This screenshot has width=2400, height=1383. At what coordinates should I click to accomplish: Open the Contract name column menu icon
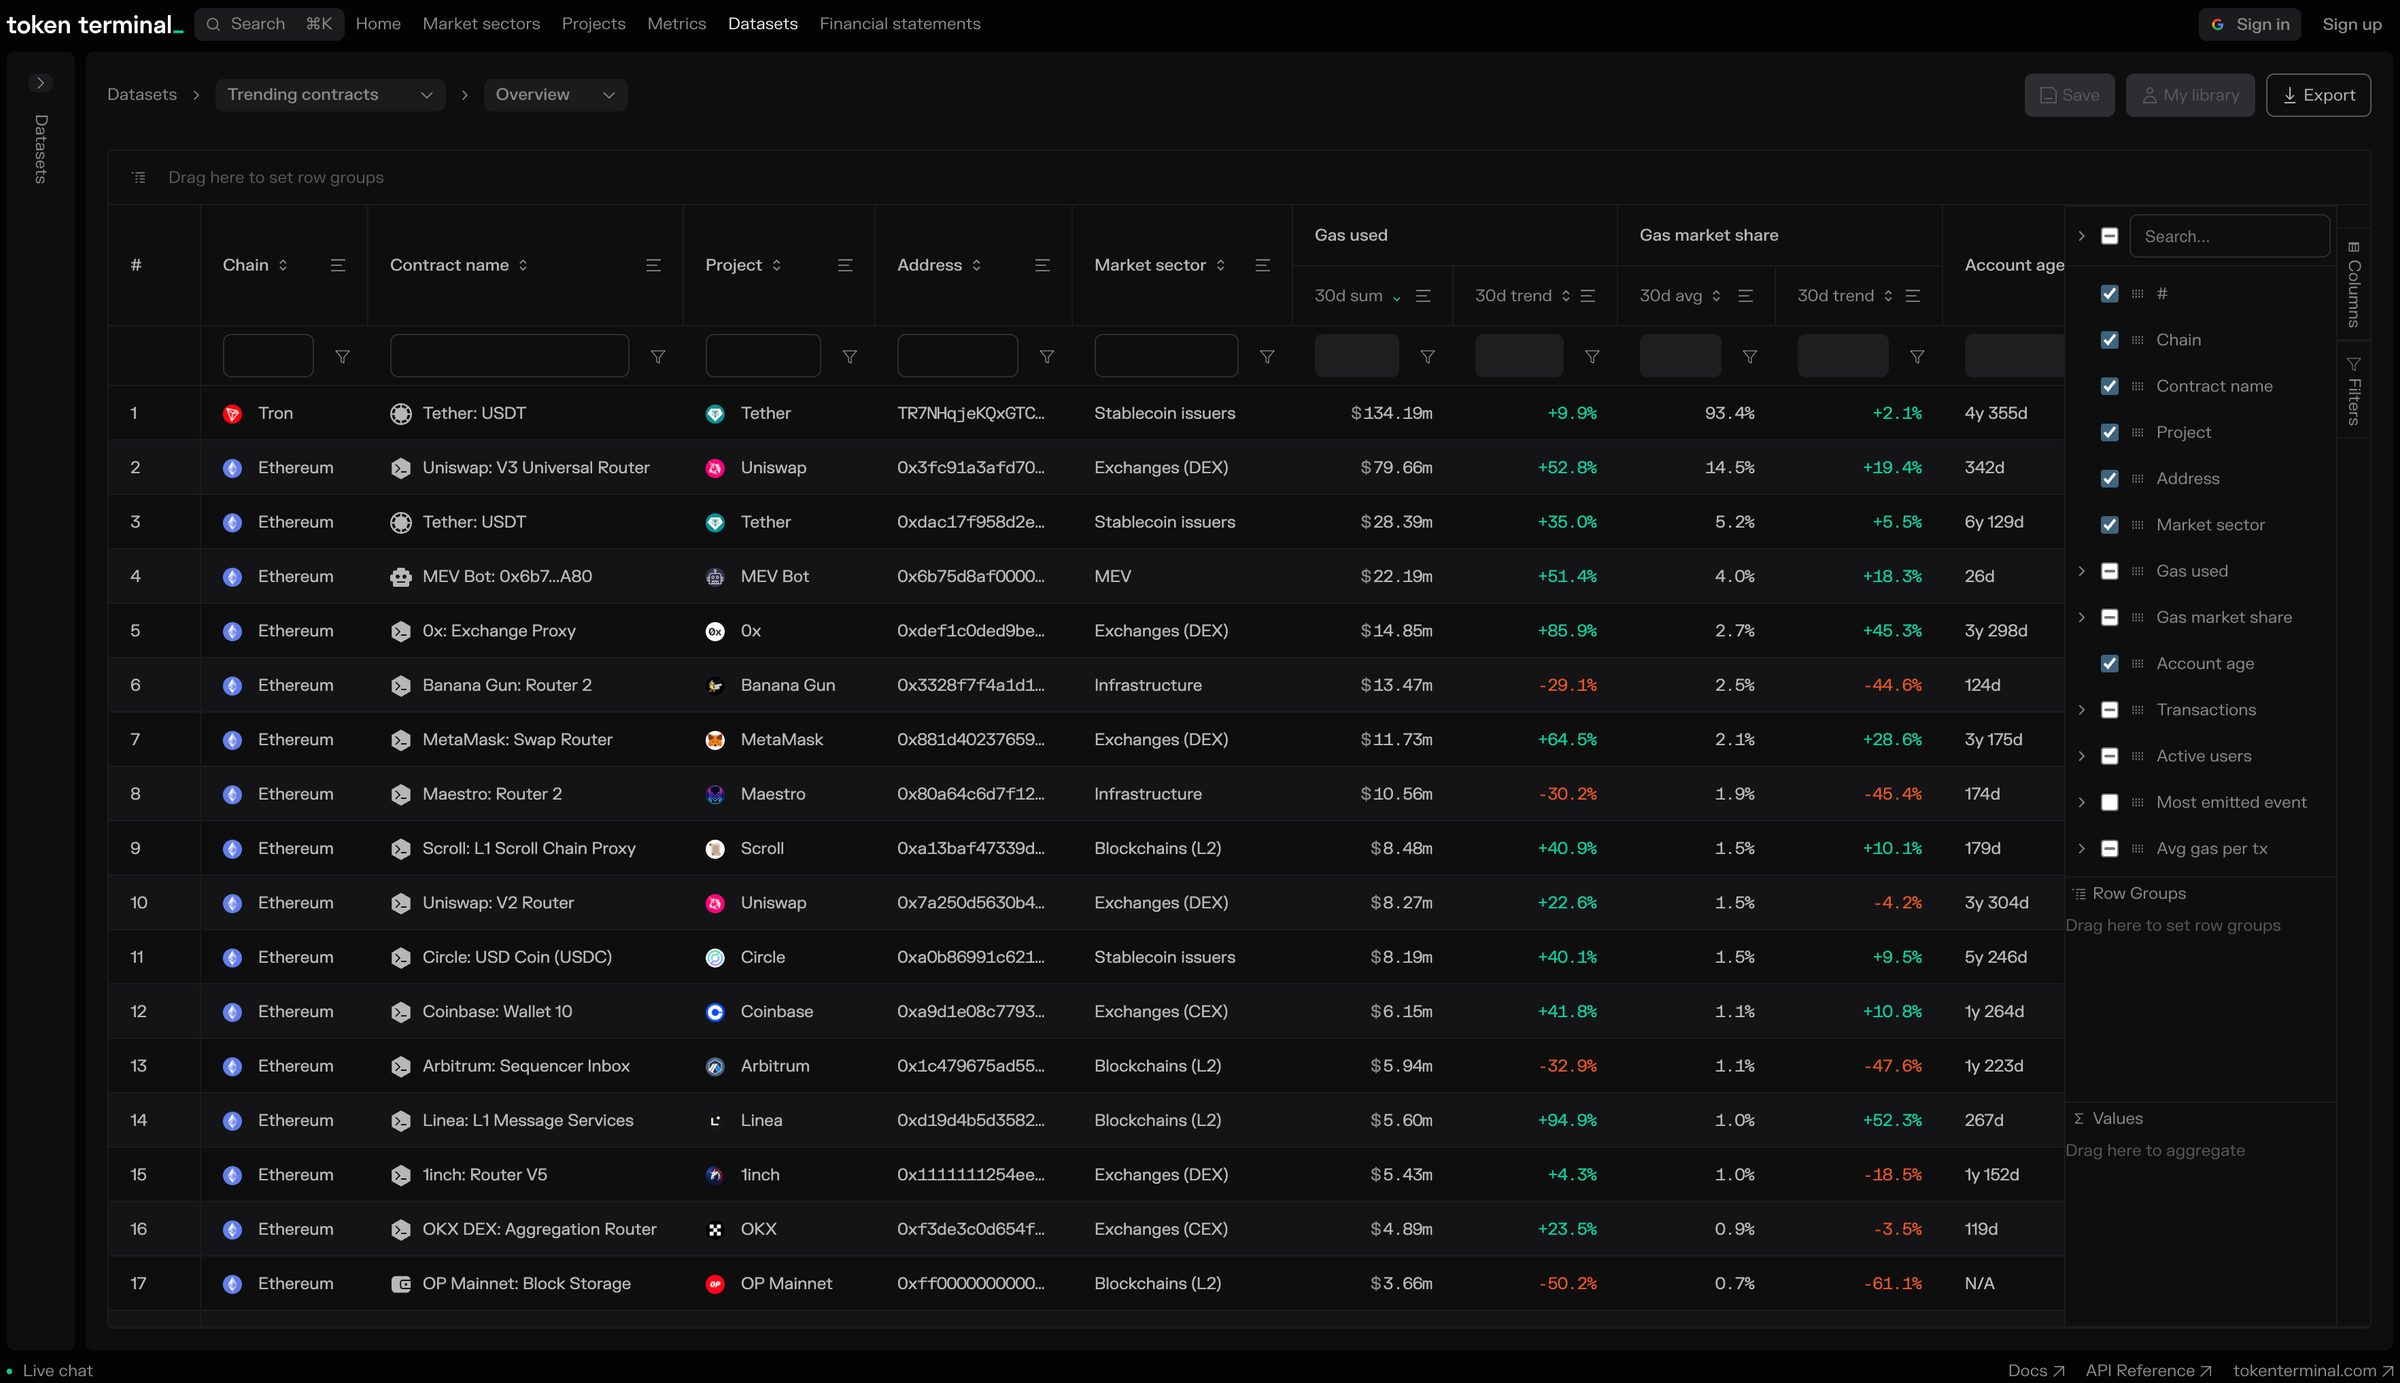[653, 265]
